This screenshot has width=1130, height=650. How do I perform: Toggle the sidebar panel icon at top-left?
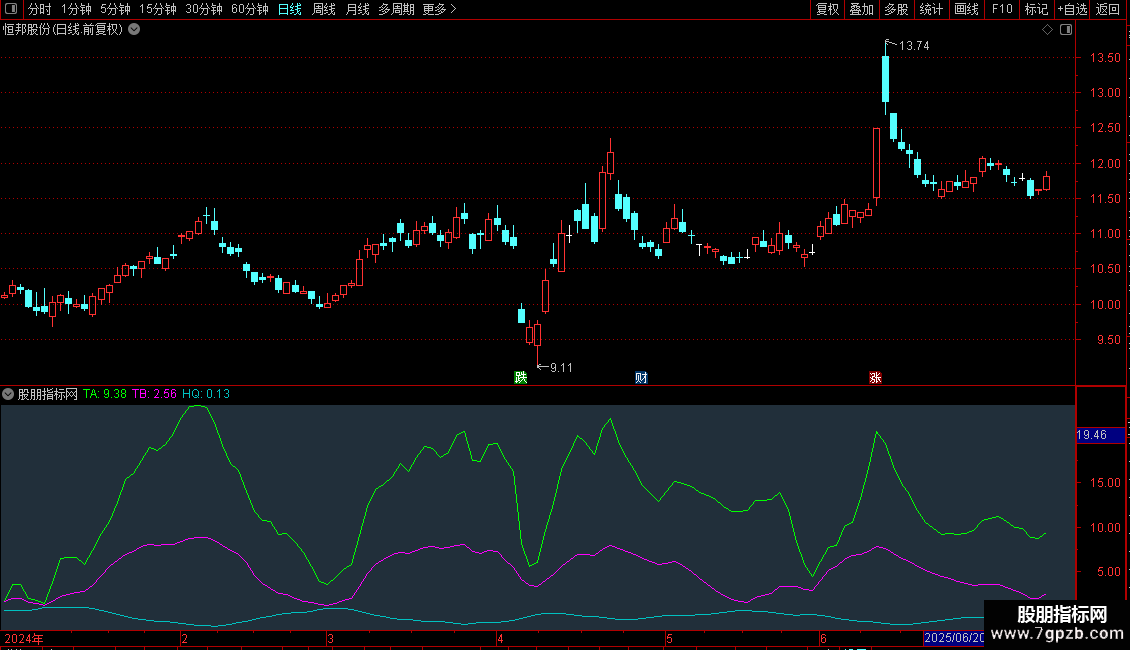tap(11, 9)
